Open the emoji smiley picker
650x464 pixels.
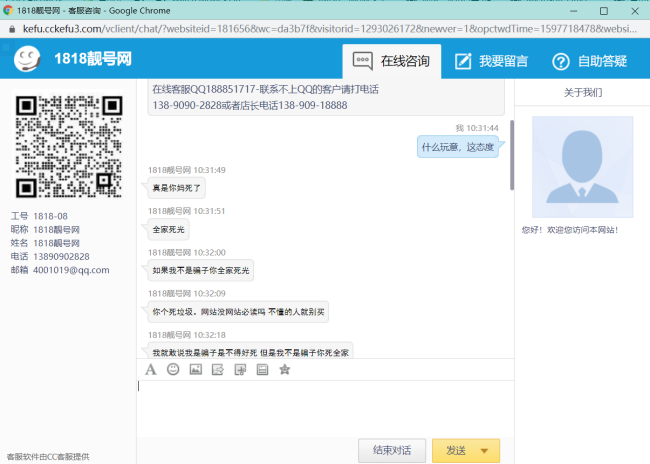[x=173, y=369]
